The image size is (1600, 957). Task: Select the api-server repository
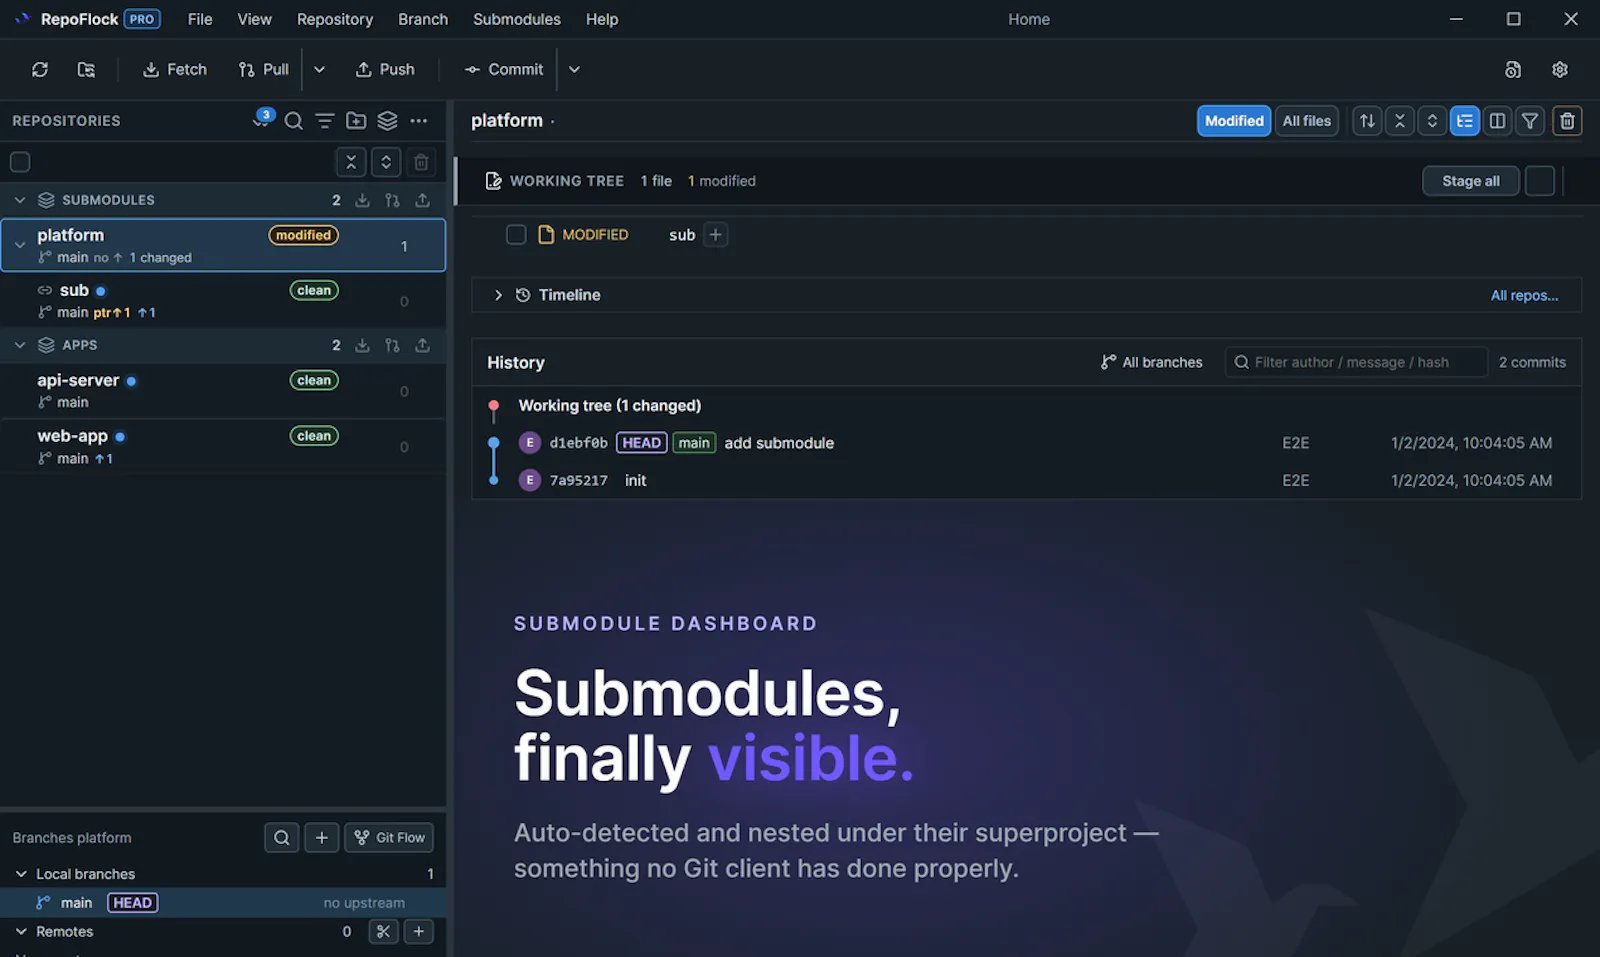[223, 390]
